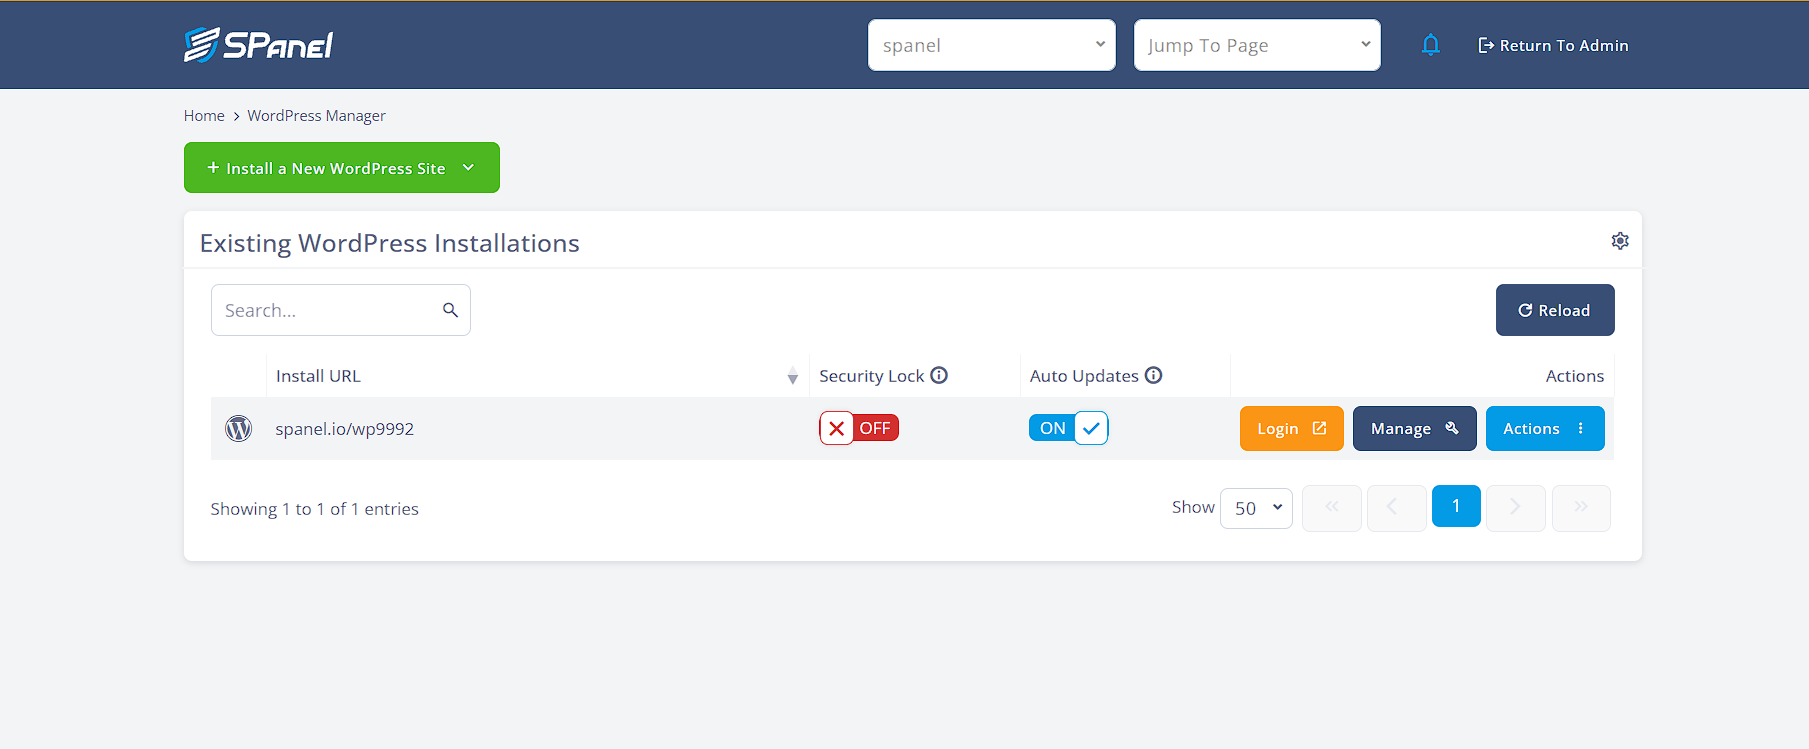This screenshot has height=749, width=1809.
Task: Focus the Search input field
Action: [x=341, y=310]
